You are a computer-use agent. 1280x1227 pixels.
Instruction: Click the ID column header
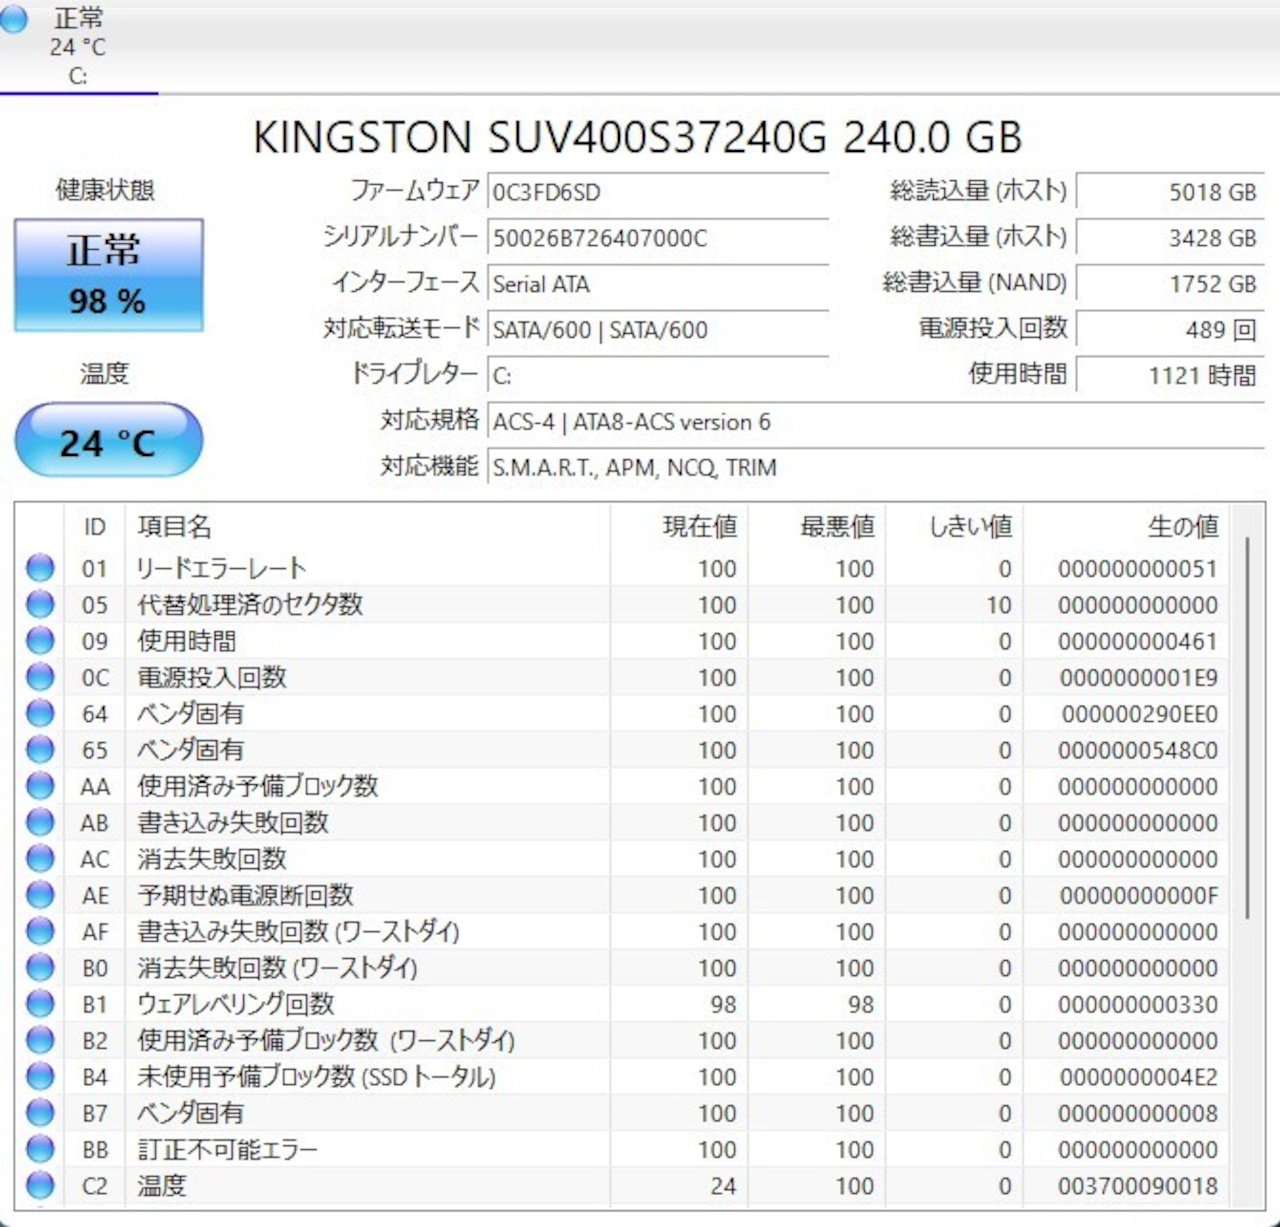pyautogui.click(x=95, y=527)
